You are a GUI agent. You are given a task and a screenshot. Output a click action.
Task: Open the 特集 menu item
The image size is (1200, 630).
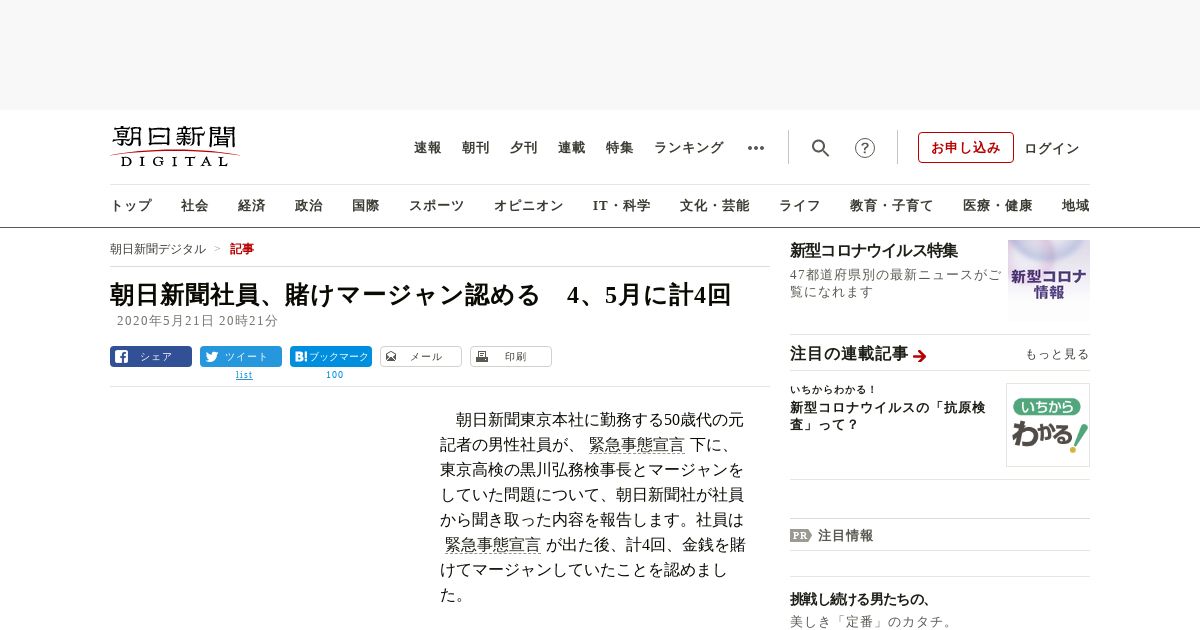620,148
